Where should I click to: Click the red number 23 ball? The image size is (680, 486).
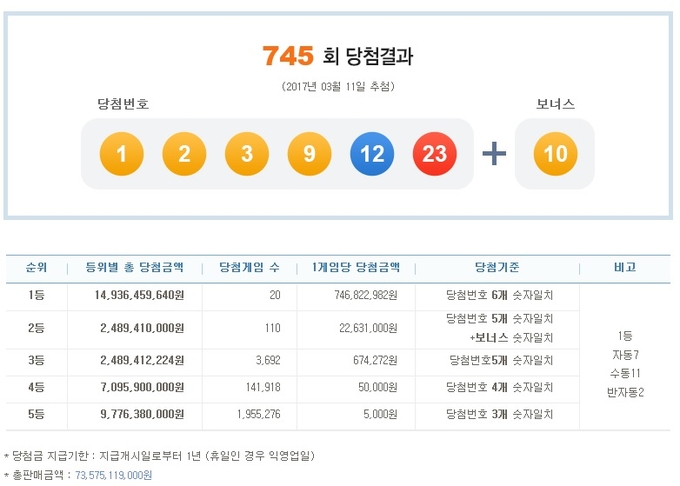pyautogui.click(x=433, y=154)
